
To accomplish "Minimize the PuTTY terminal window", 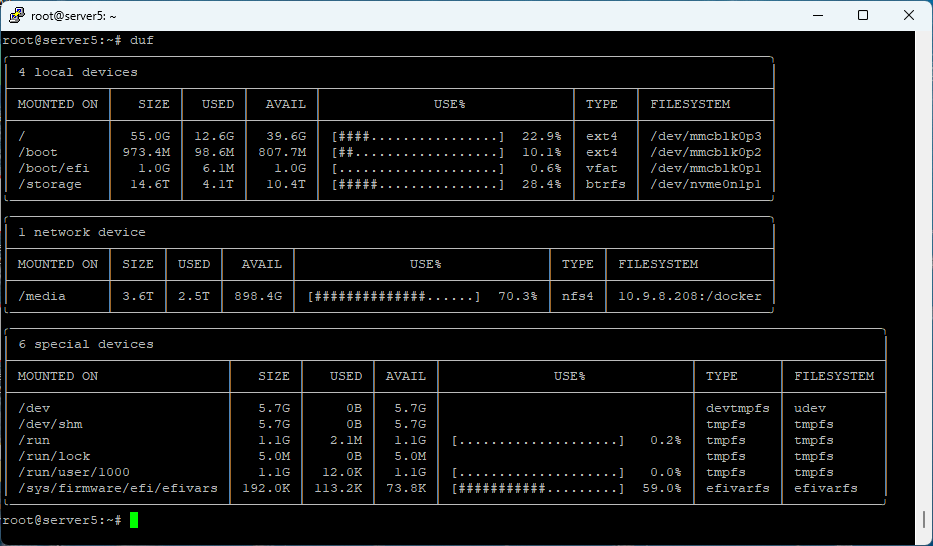I will [817, 15].
